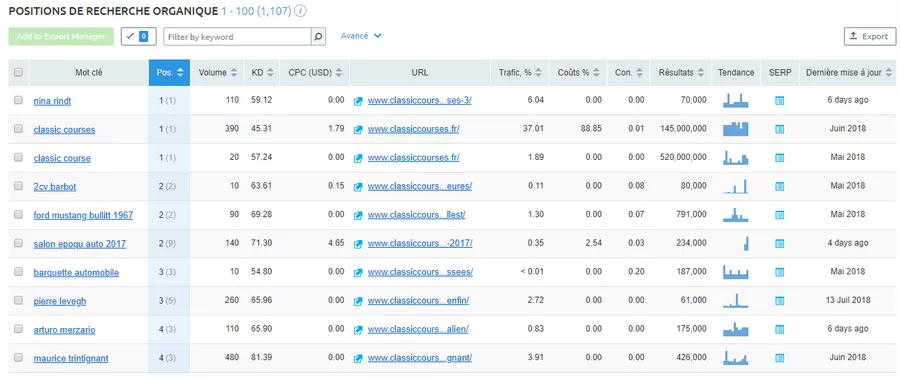
Task: Open the maurice trintignant keyword link
Action: pyautogui.click(x=71, y=359)
